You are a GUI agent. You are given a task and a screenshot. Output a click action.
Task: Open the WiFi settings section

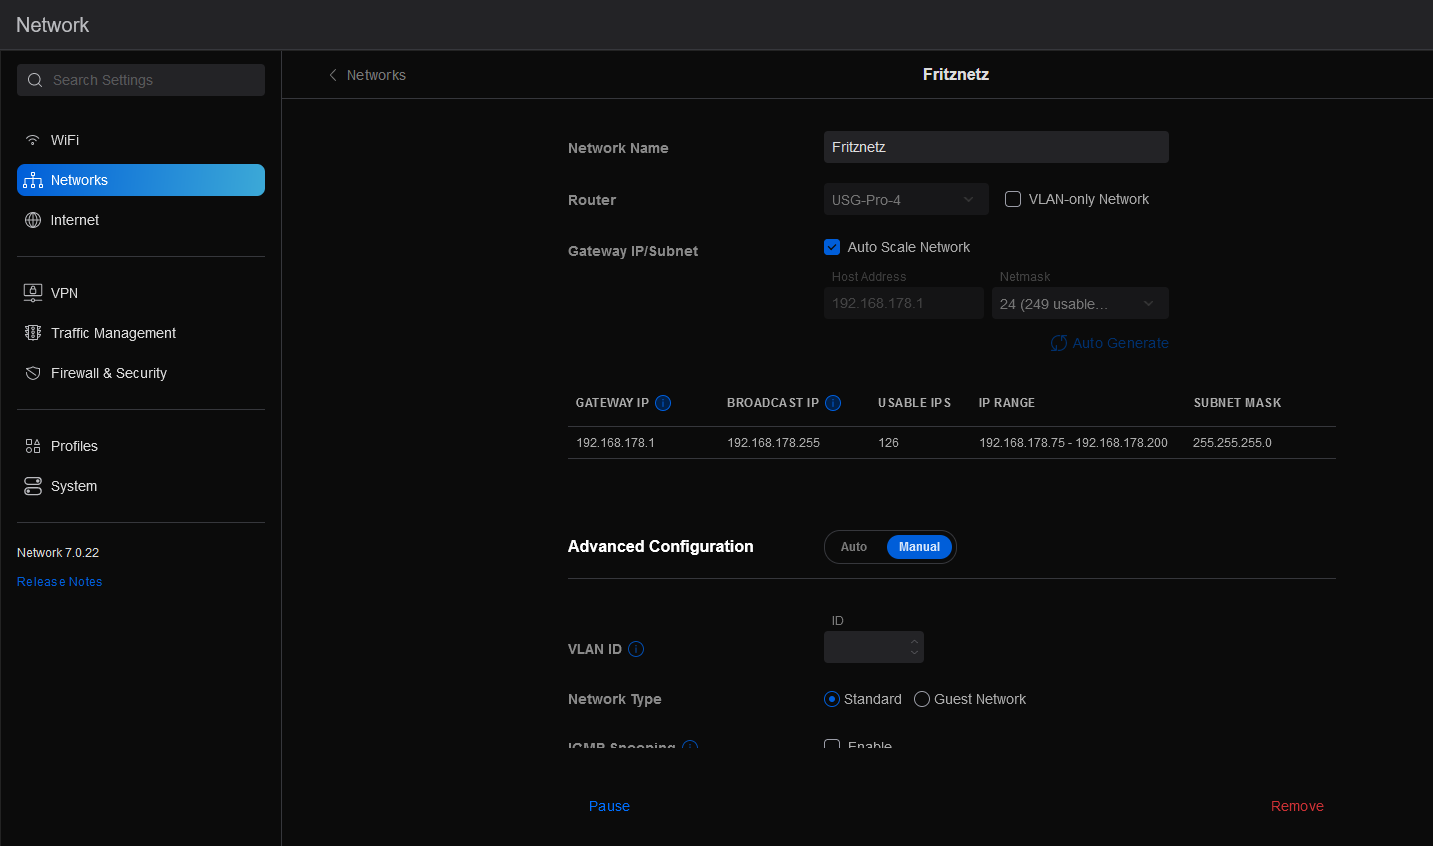[141, 140]
